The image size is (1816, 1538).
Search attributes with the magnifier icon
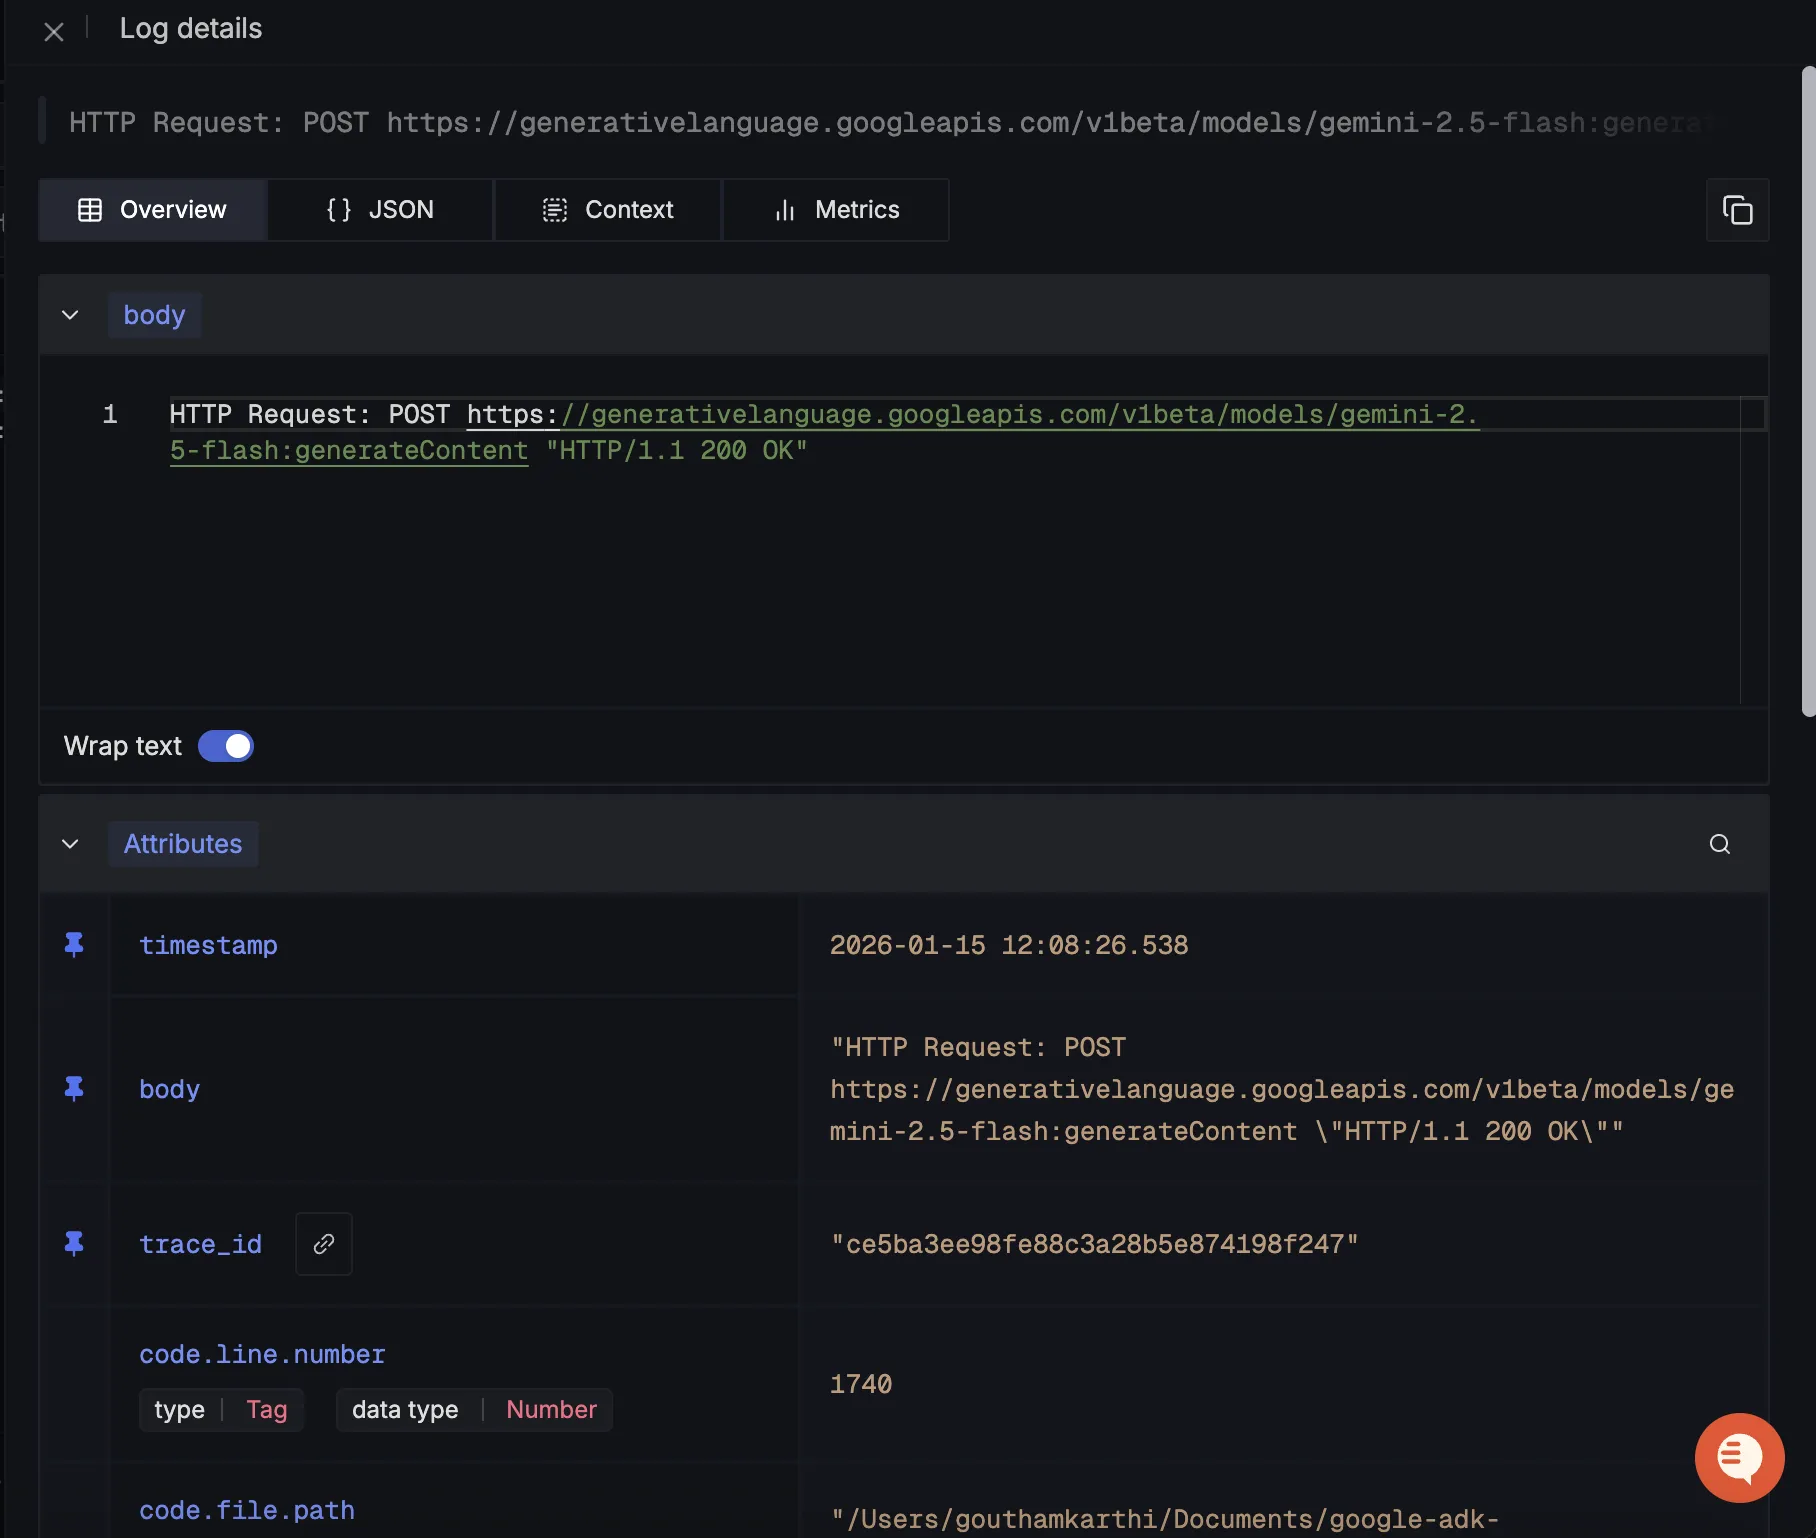[x=1719, y=844]
